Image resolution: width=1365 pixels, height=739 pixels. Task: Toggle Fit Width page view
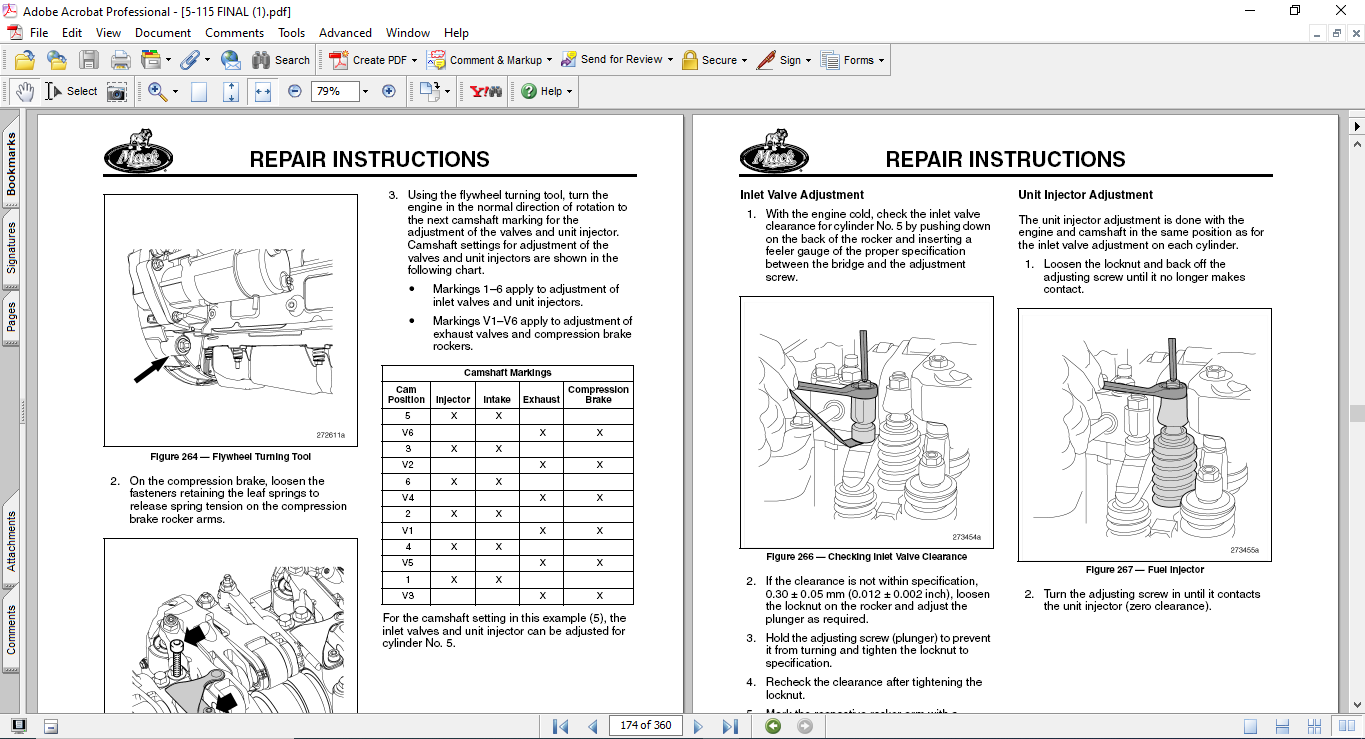(263, 91)
